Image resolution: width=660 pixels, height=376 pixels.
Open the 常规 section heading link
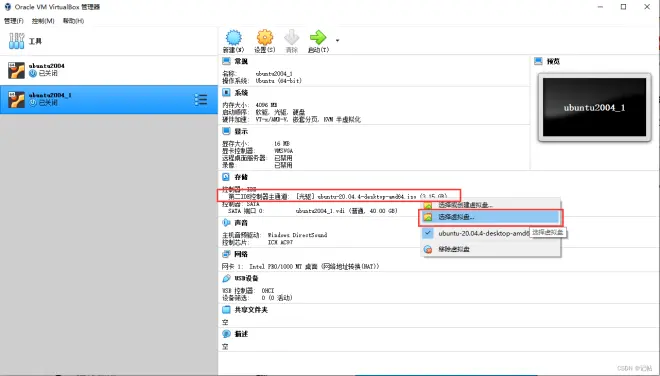[241, 61]
